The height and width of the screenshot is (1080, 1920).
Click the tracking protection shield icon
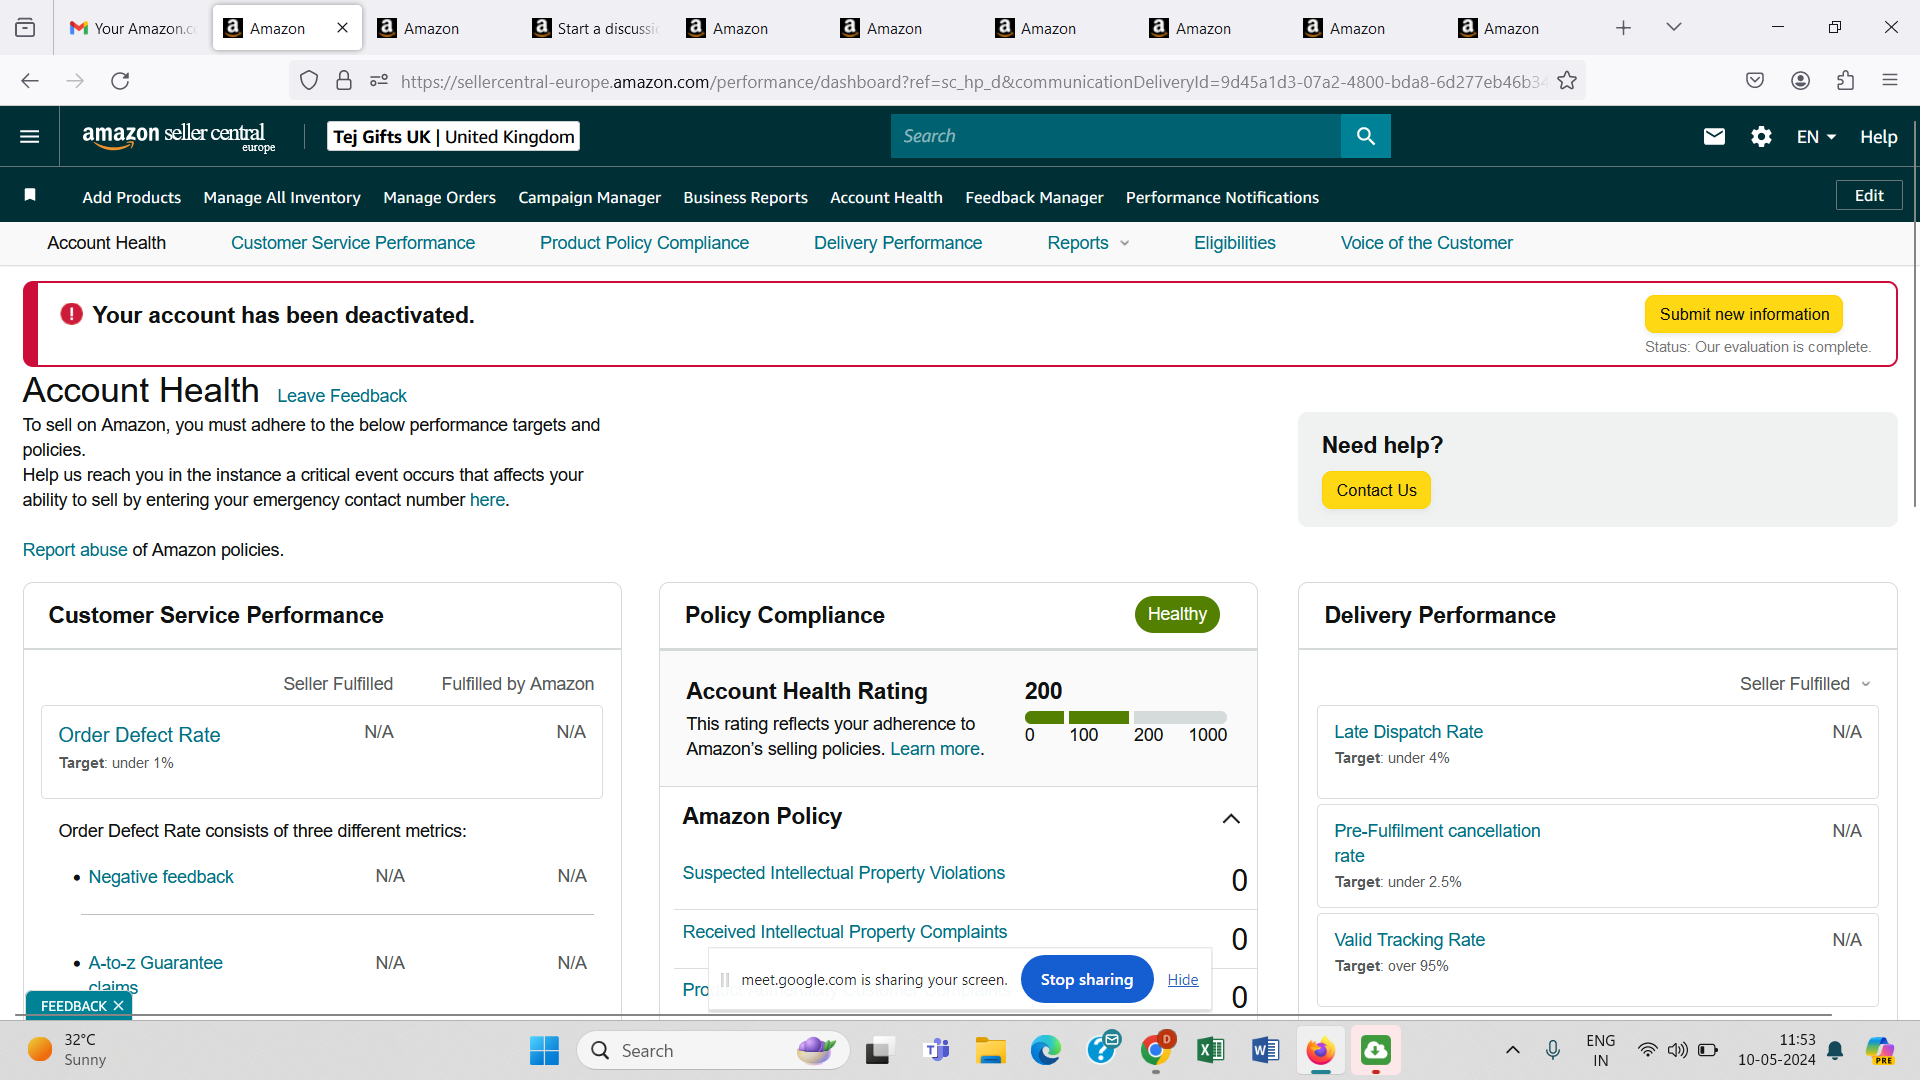pos(309,81)
